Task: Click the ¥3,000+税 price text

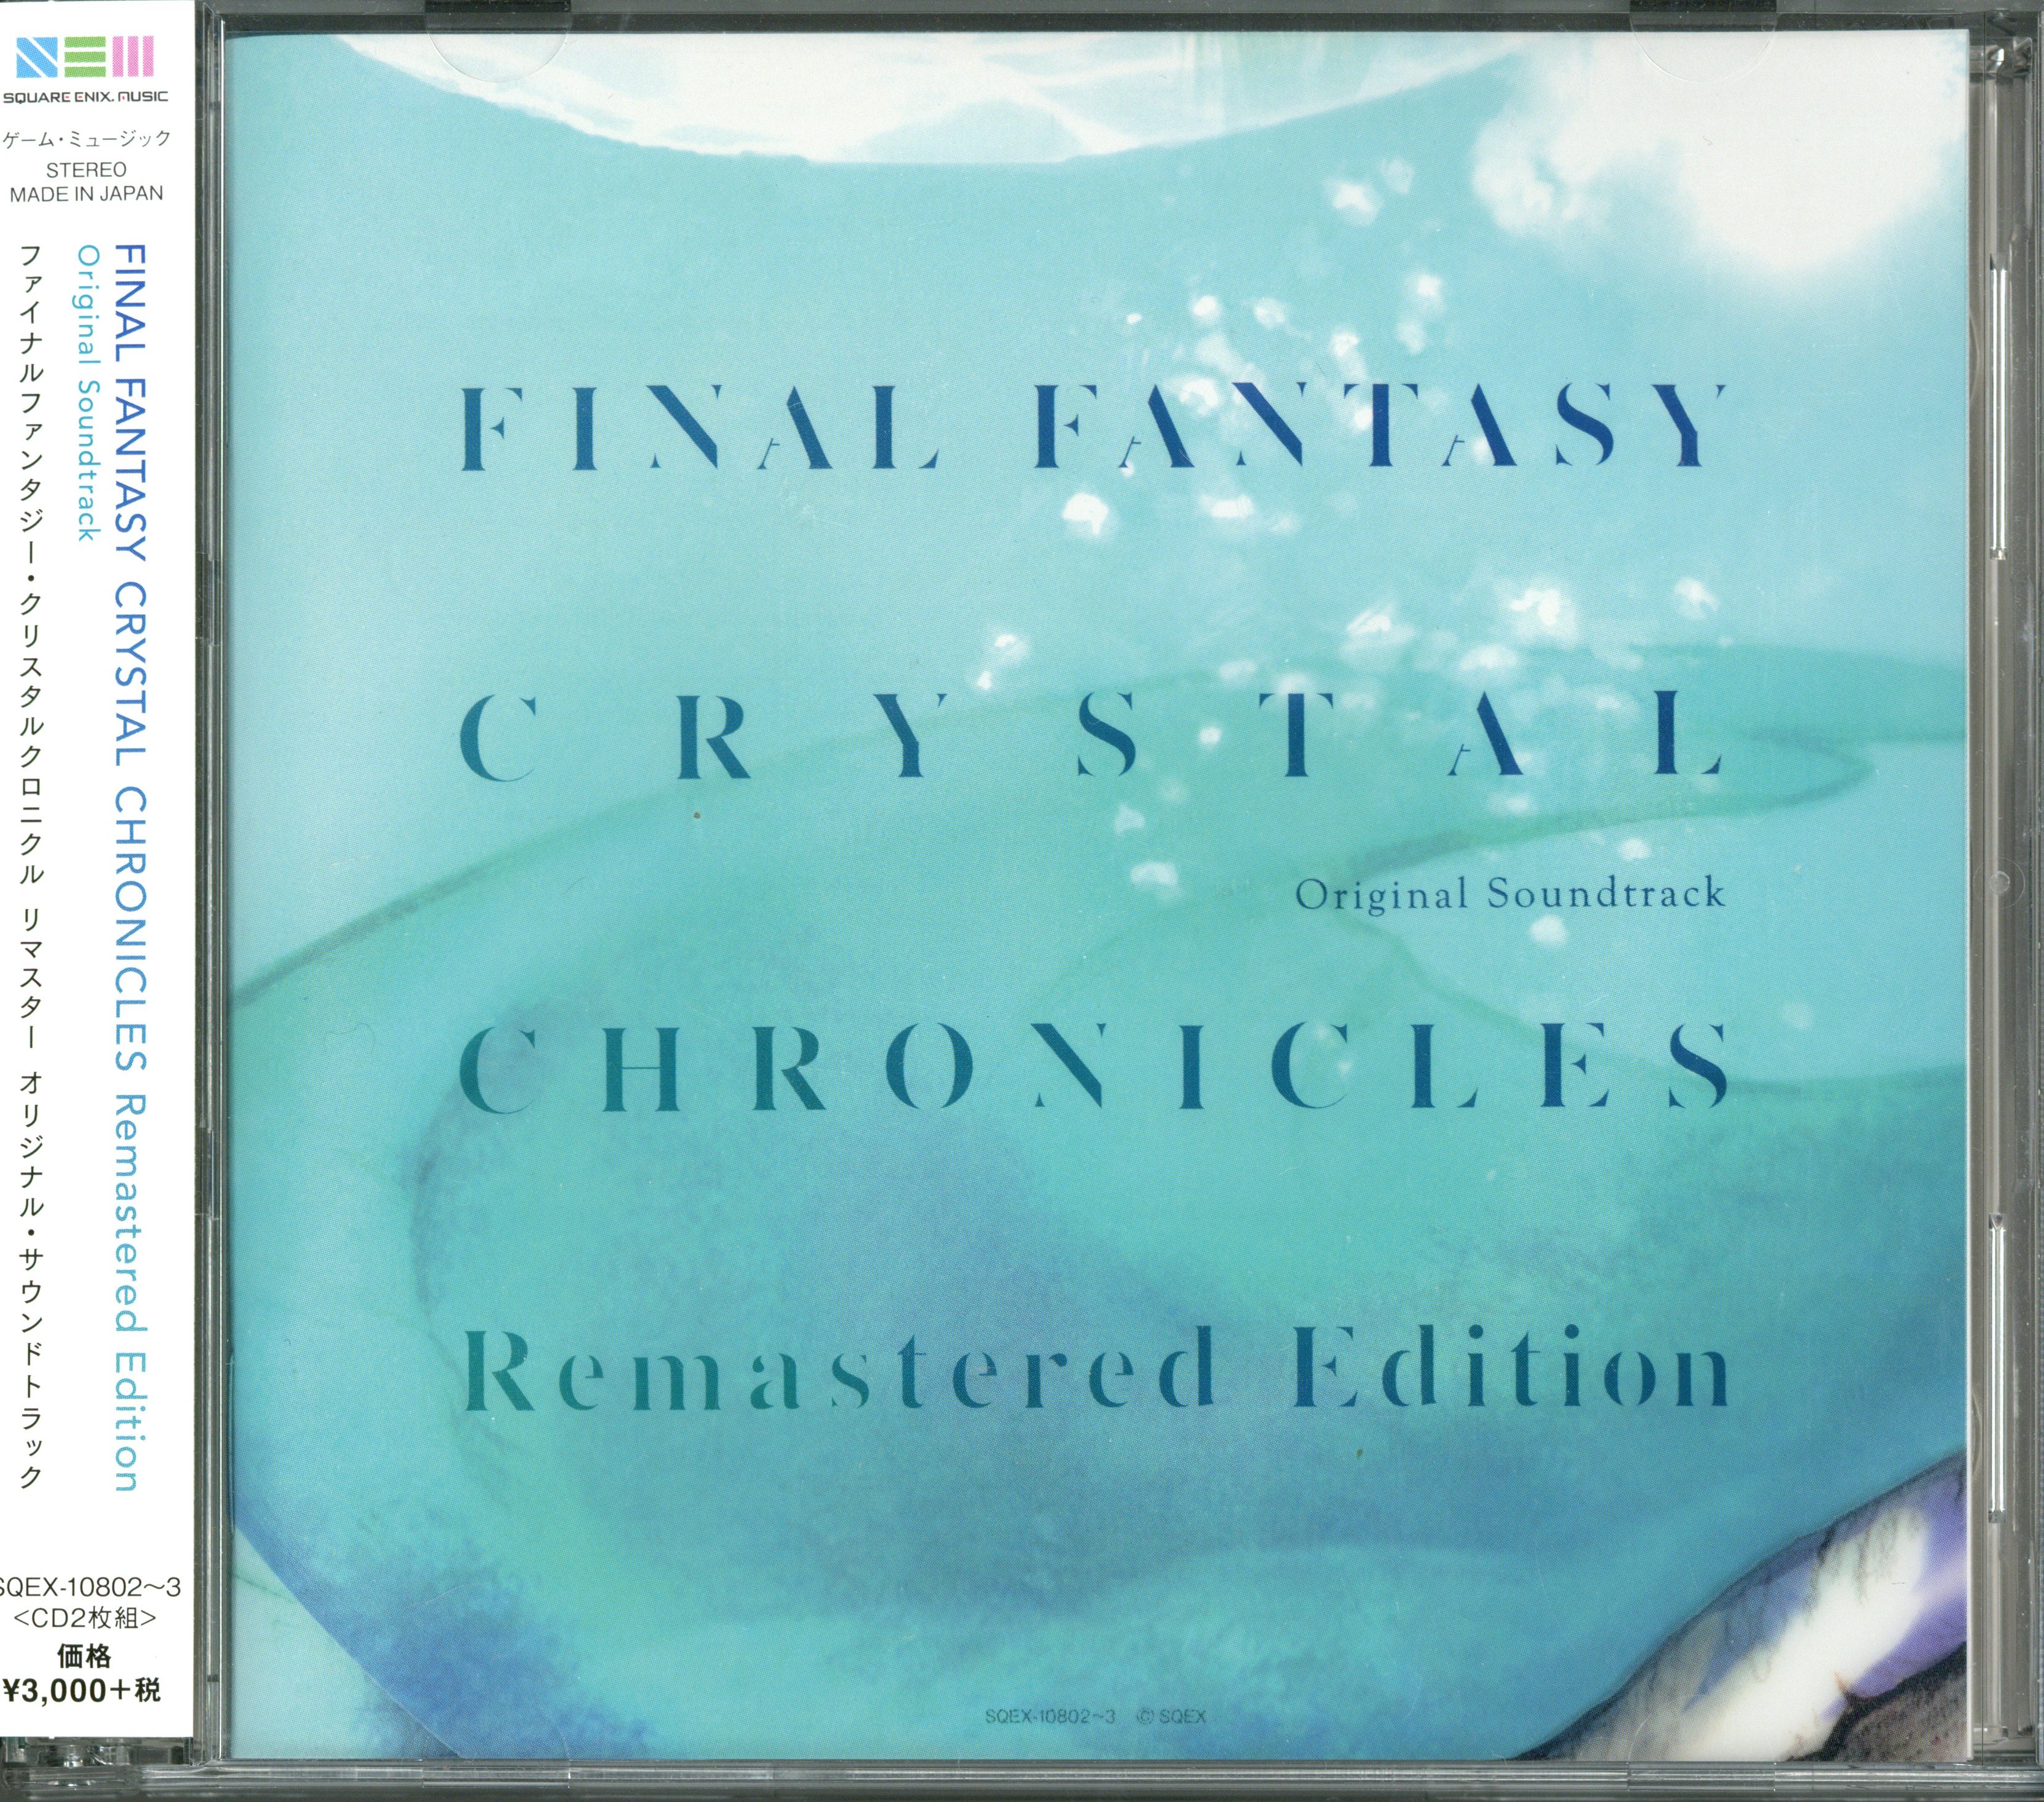Action: [82, 1689]
